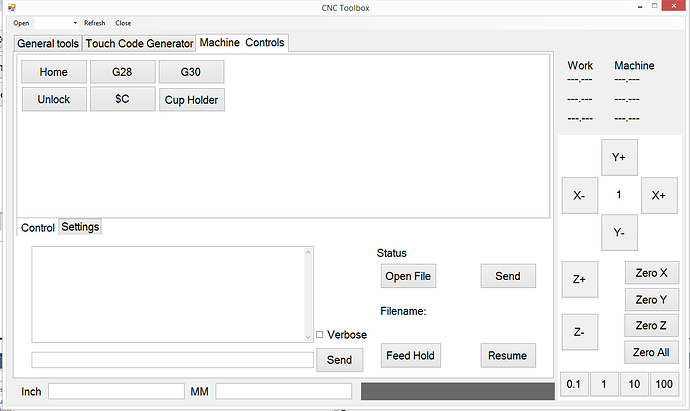Viewport: 690px width, 411px height.
Task: Set jog step size to 0.1
Action: pos(573,384)
